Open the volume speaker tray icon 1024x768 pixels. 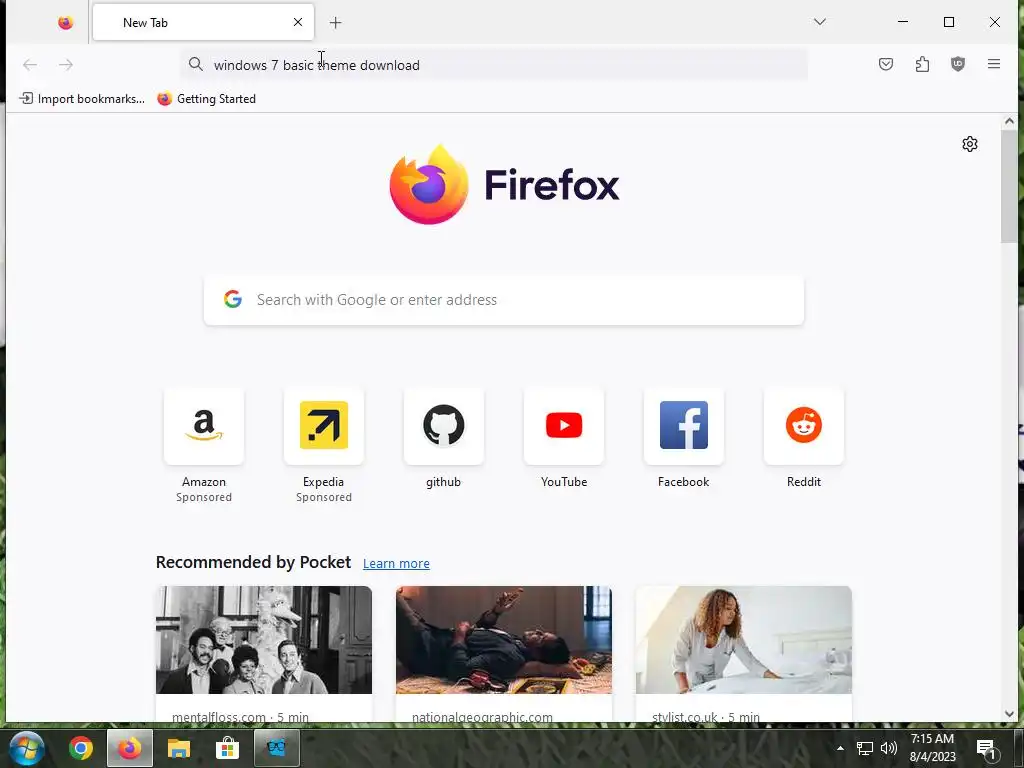[889, 748]
